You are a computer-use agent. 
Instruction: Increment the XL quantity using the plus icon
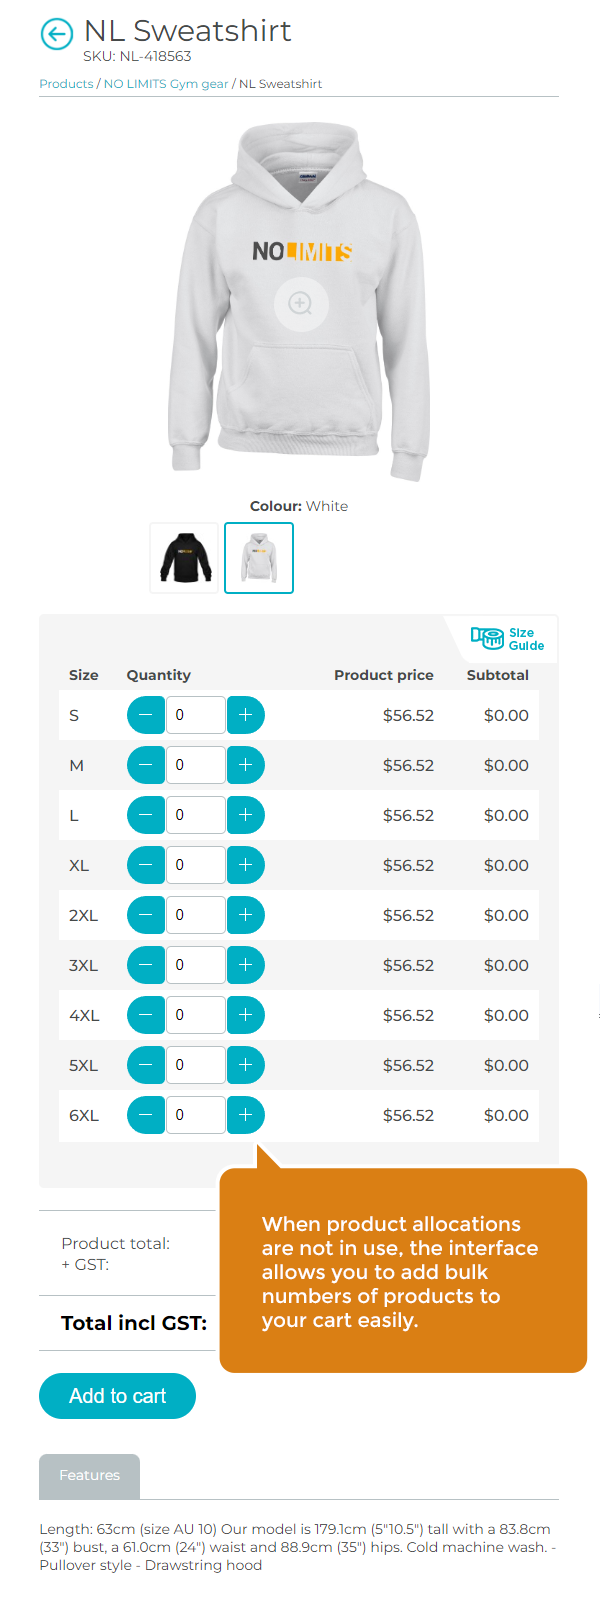pyautogui.click(x=245, y=864)
